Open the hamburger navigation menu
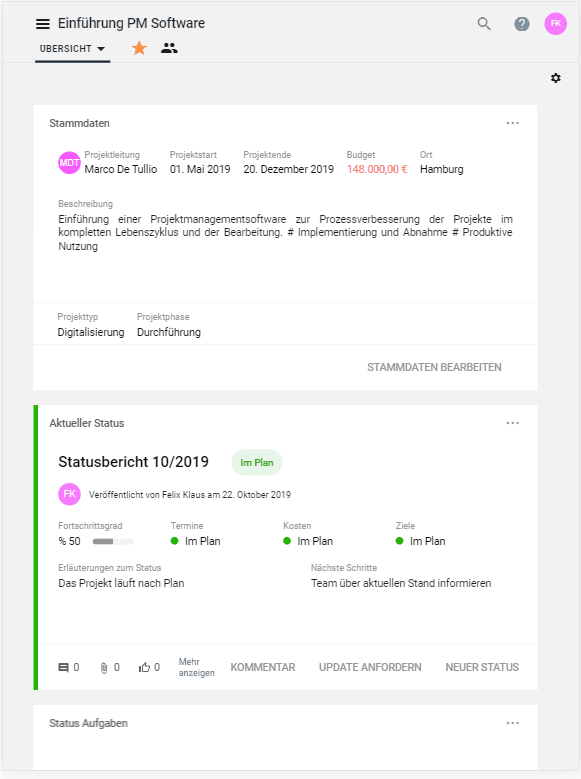Screen dimensions: 581x779 [x=43, y=23]
